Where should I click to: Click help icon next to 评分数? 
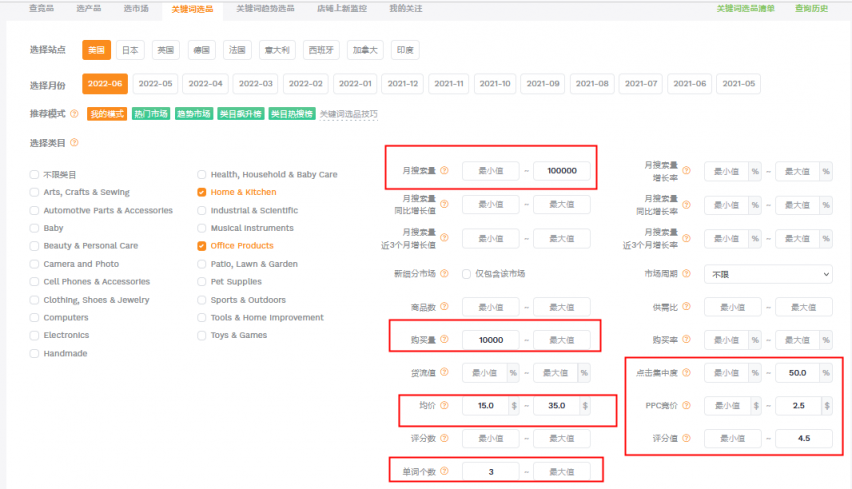click(x=444, y=438)
